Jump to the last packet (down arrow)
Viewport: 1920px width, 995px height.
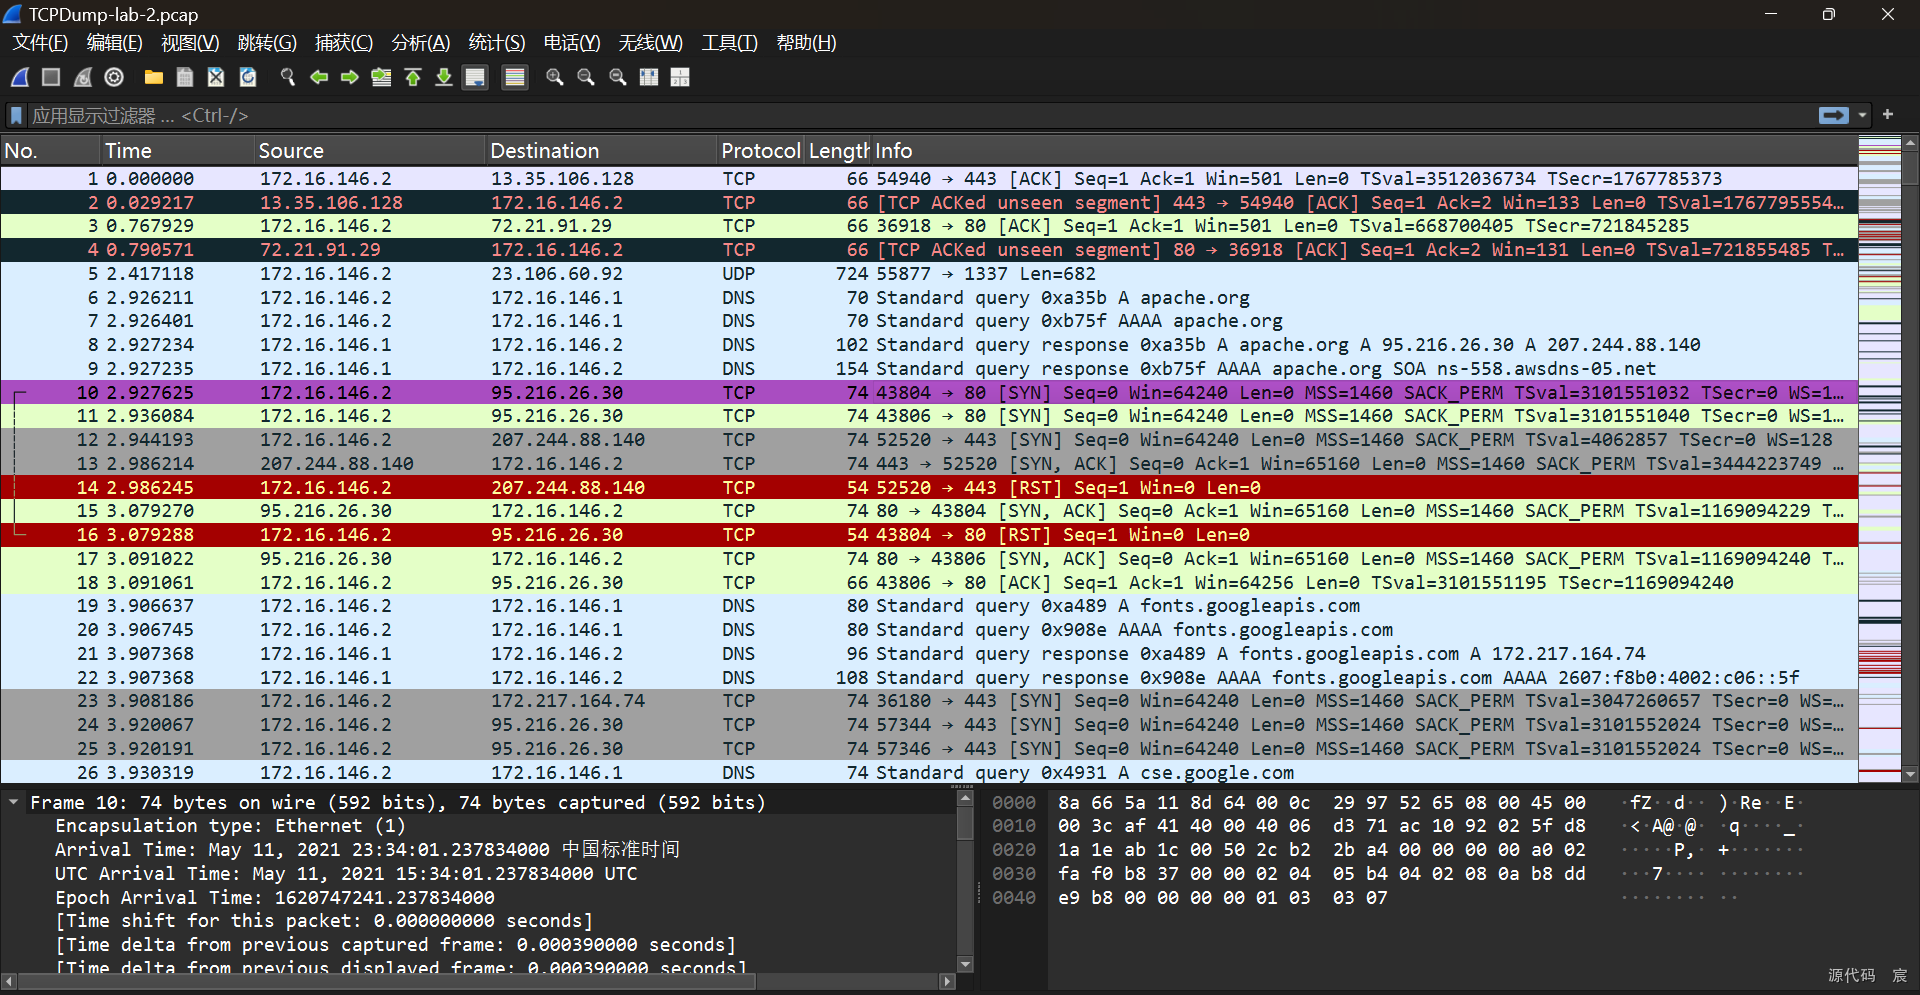444,77
